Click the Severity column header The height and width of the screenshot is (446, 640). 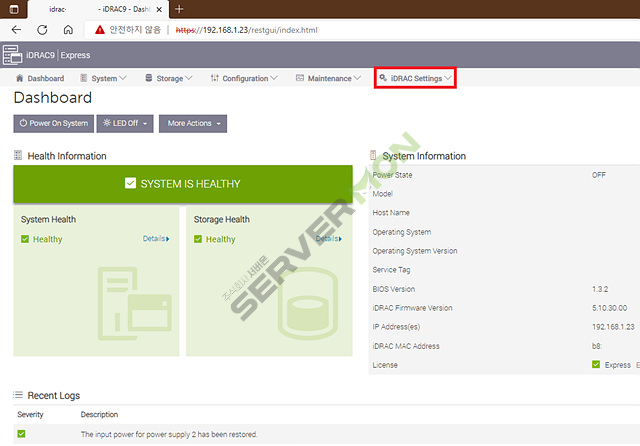click(x=30, y=414)
